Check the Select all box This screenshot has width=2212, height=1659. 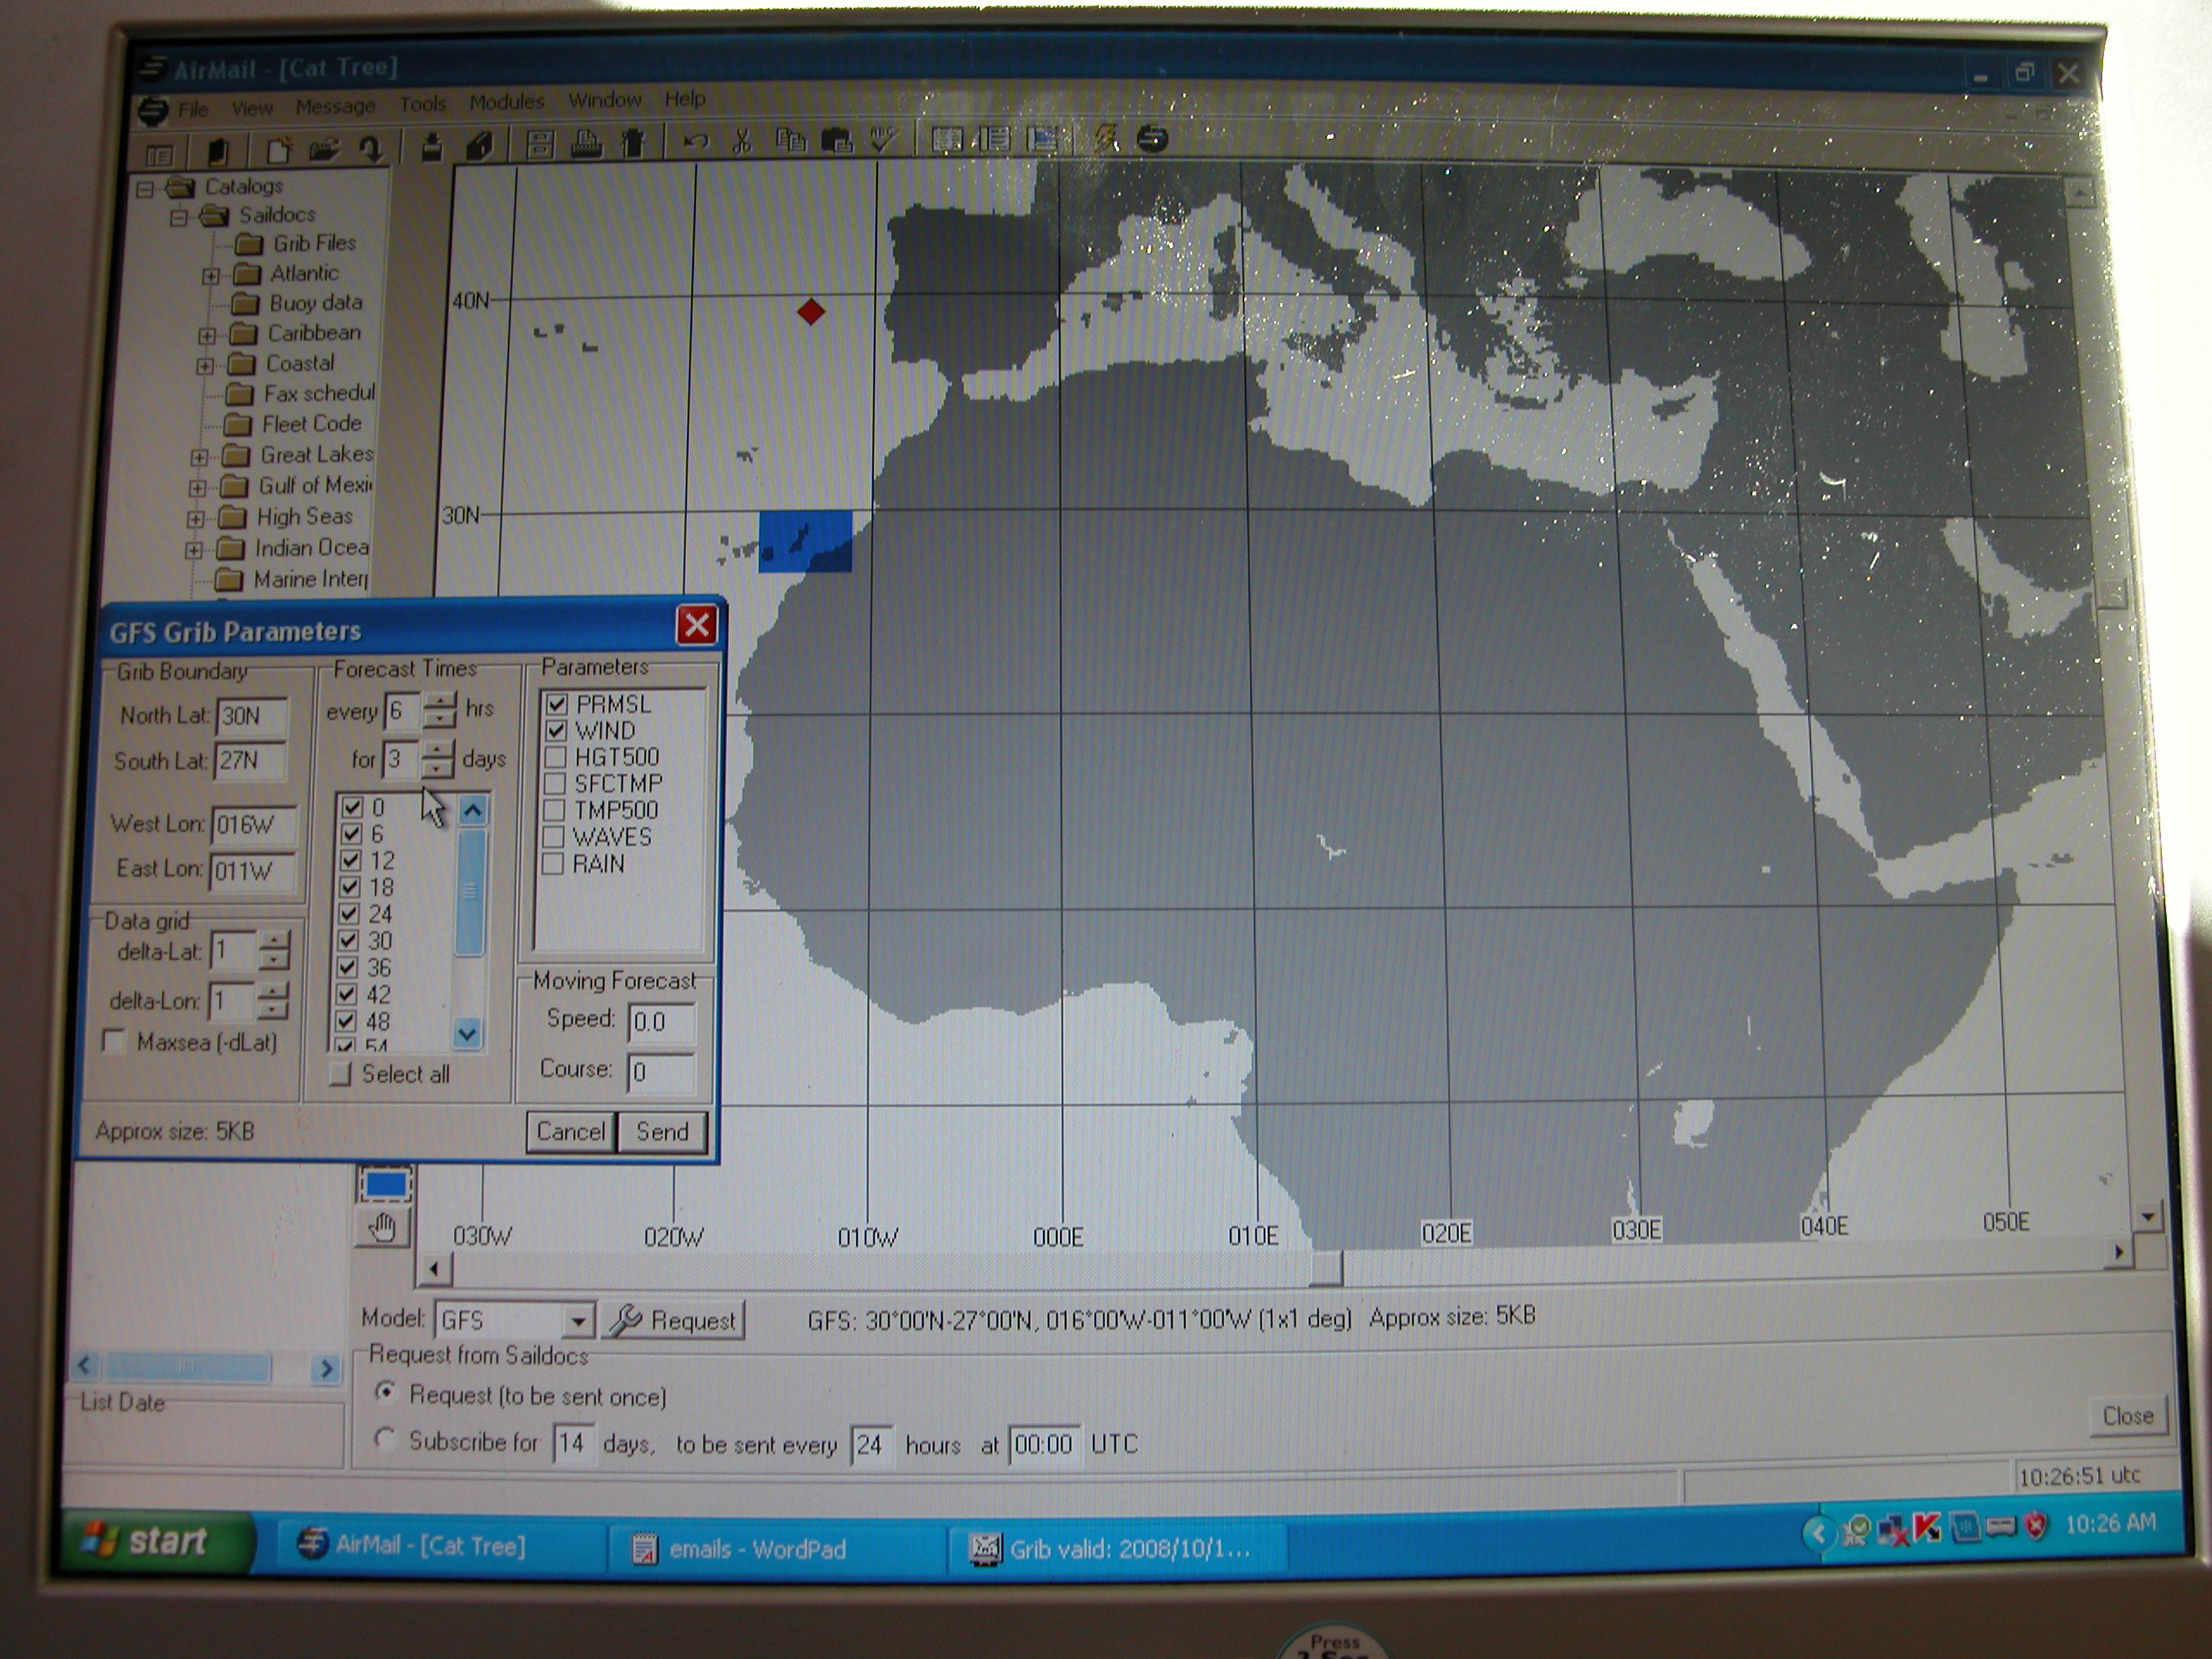click(x=341, y=1075)
